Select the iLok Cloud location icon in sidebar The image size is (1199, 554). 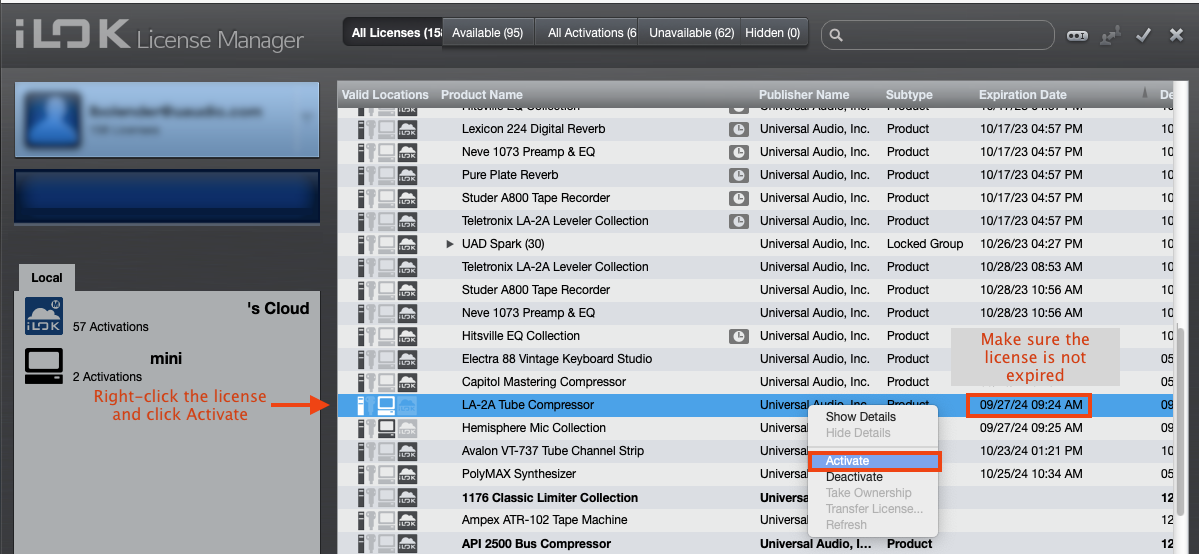[x=44, y=317]
